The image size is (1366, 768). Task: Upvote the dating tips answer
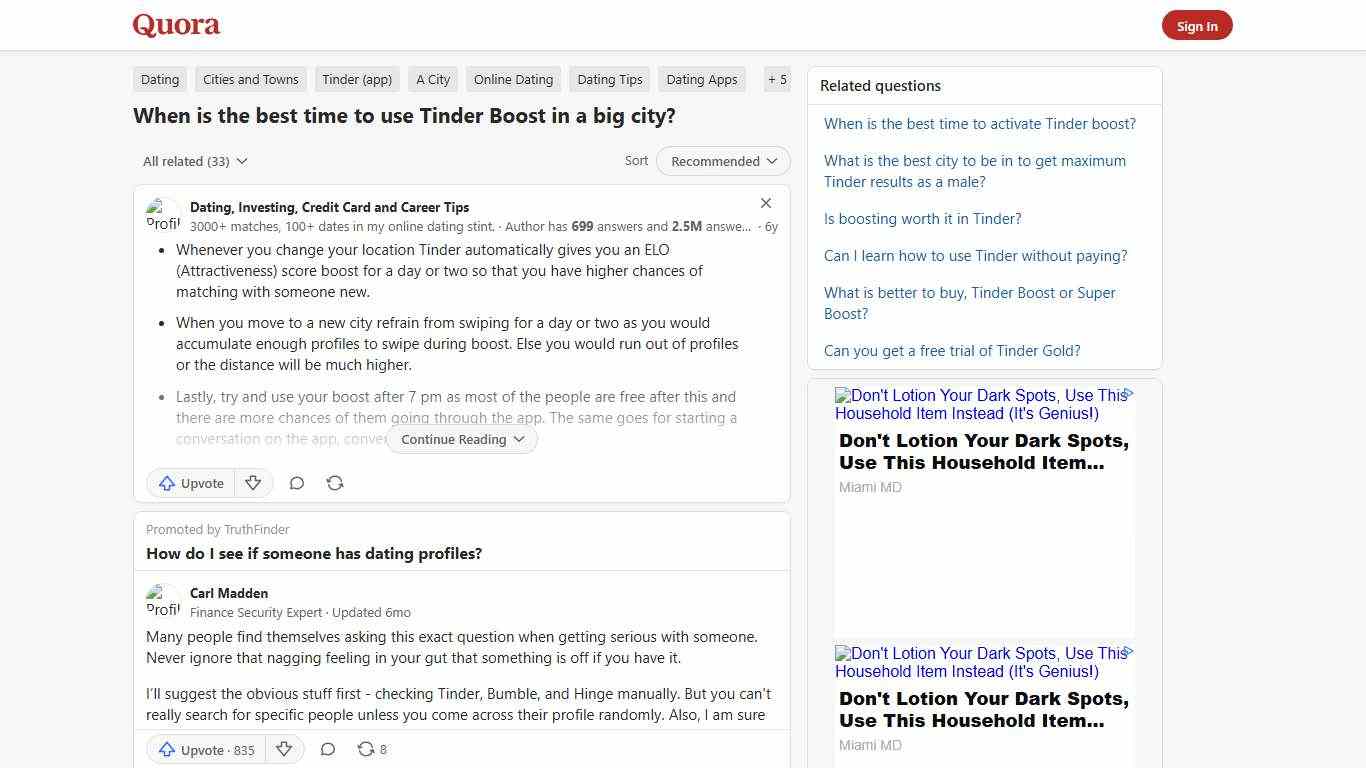click(190, 483)
